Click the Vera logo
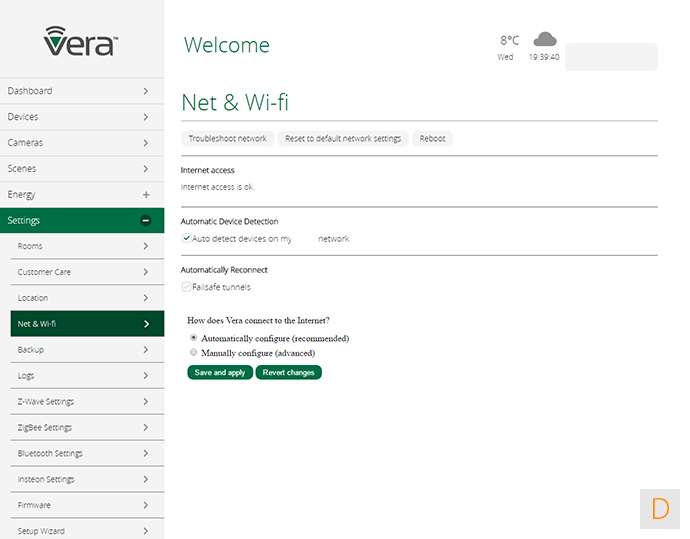 81,41
